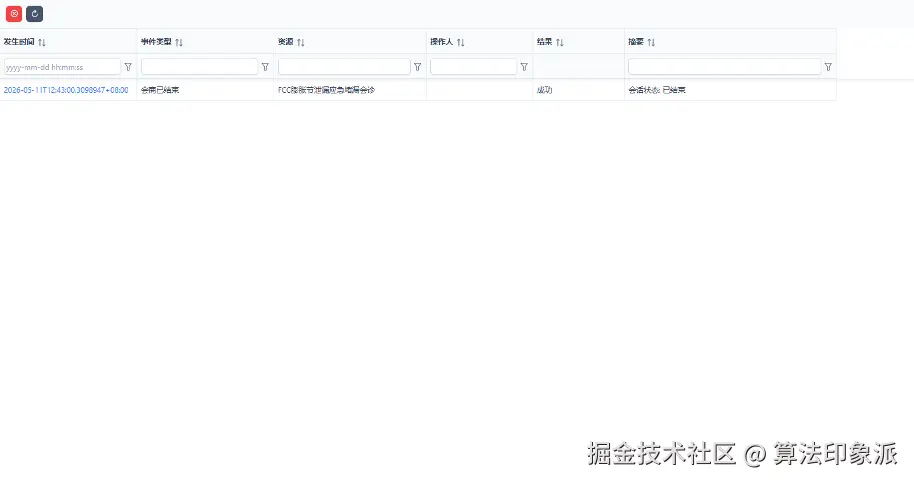Focus the 操作人 filter input
The height and width of the screenshot is (484, 914).
(473, 67)
